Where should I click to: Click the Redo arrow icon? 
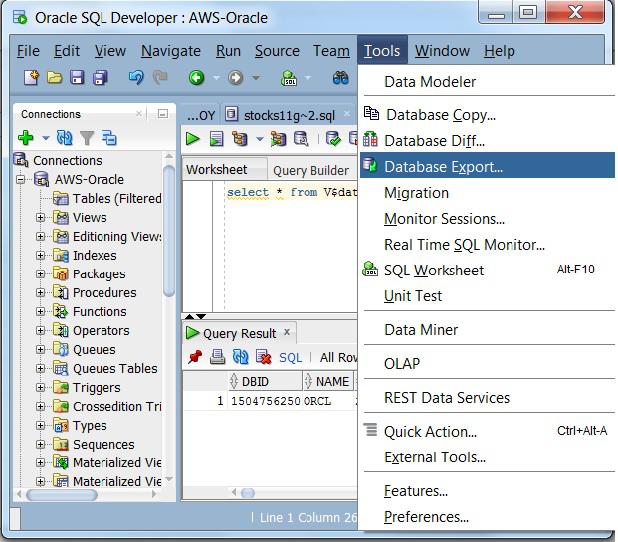point(160,78)
